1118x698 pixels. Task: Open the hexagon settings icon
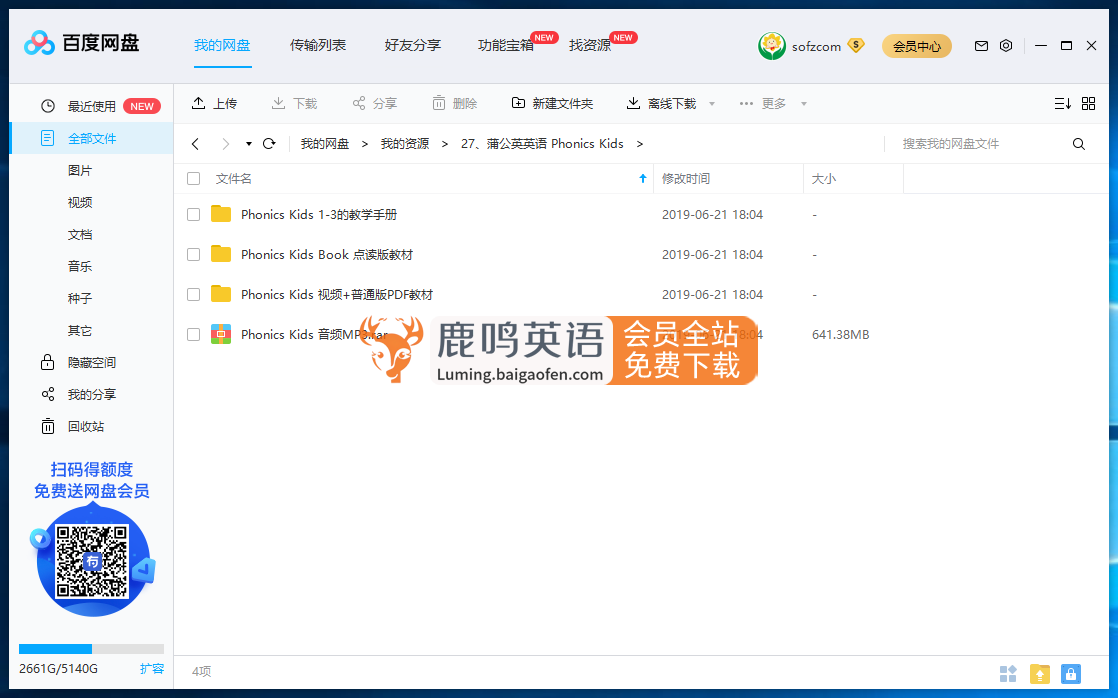coord(1006,46)
